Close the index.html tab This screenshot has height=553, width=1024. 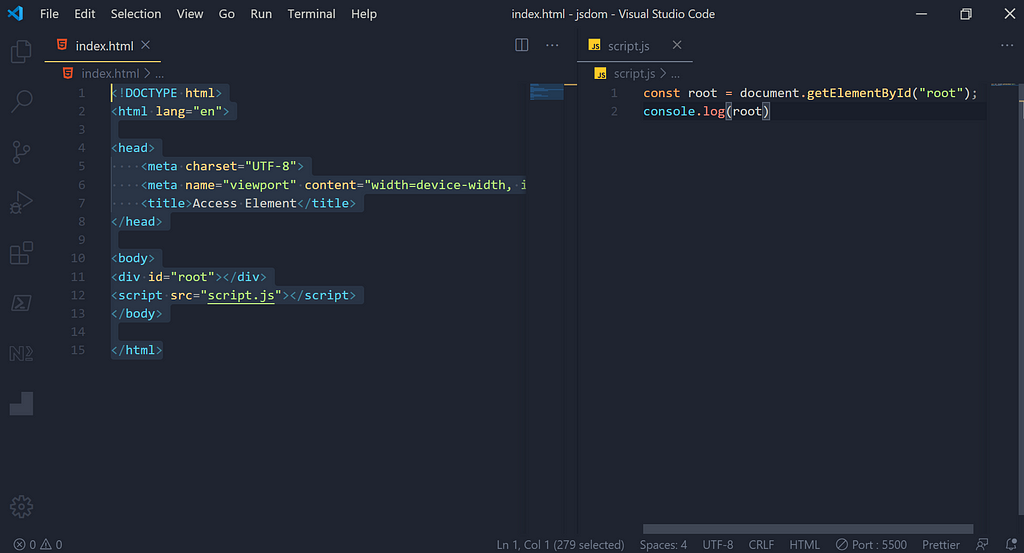[146, 44]
